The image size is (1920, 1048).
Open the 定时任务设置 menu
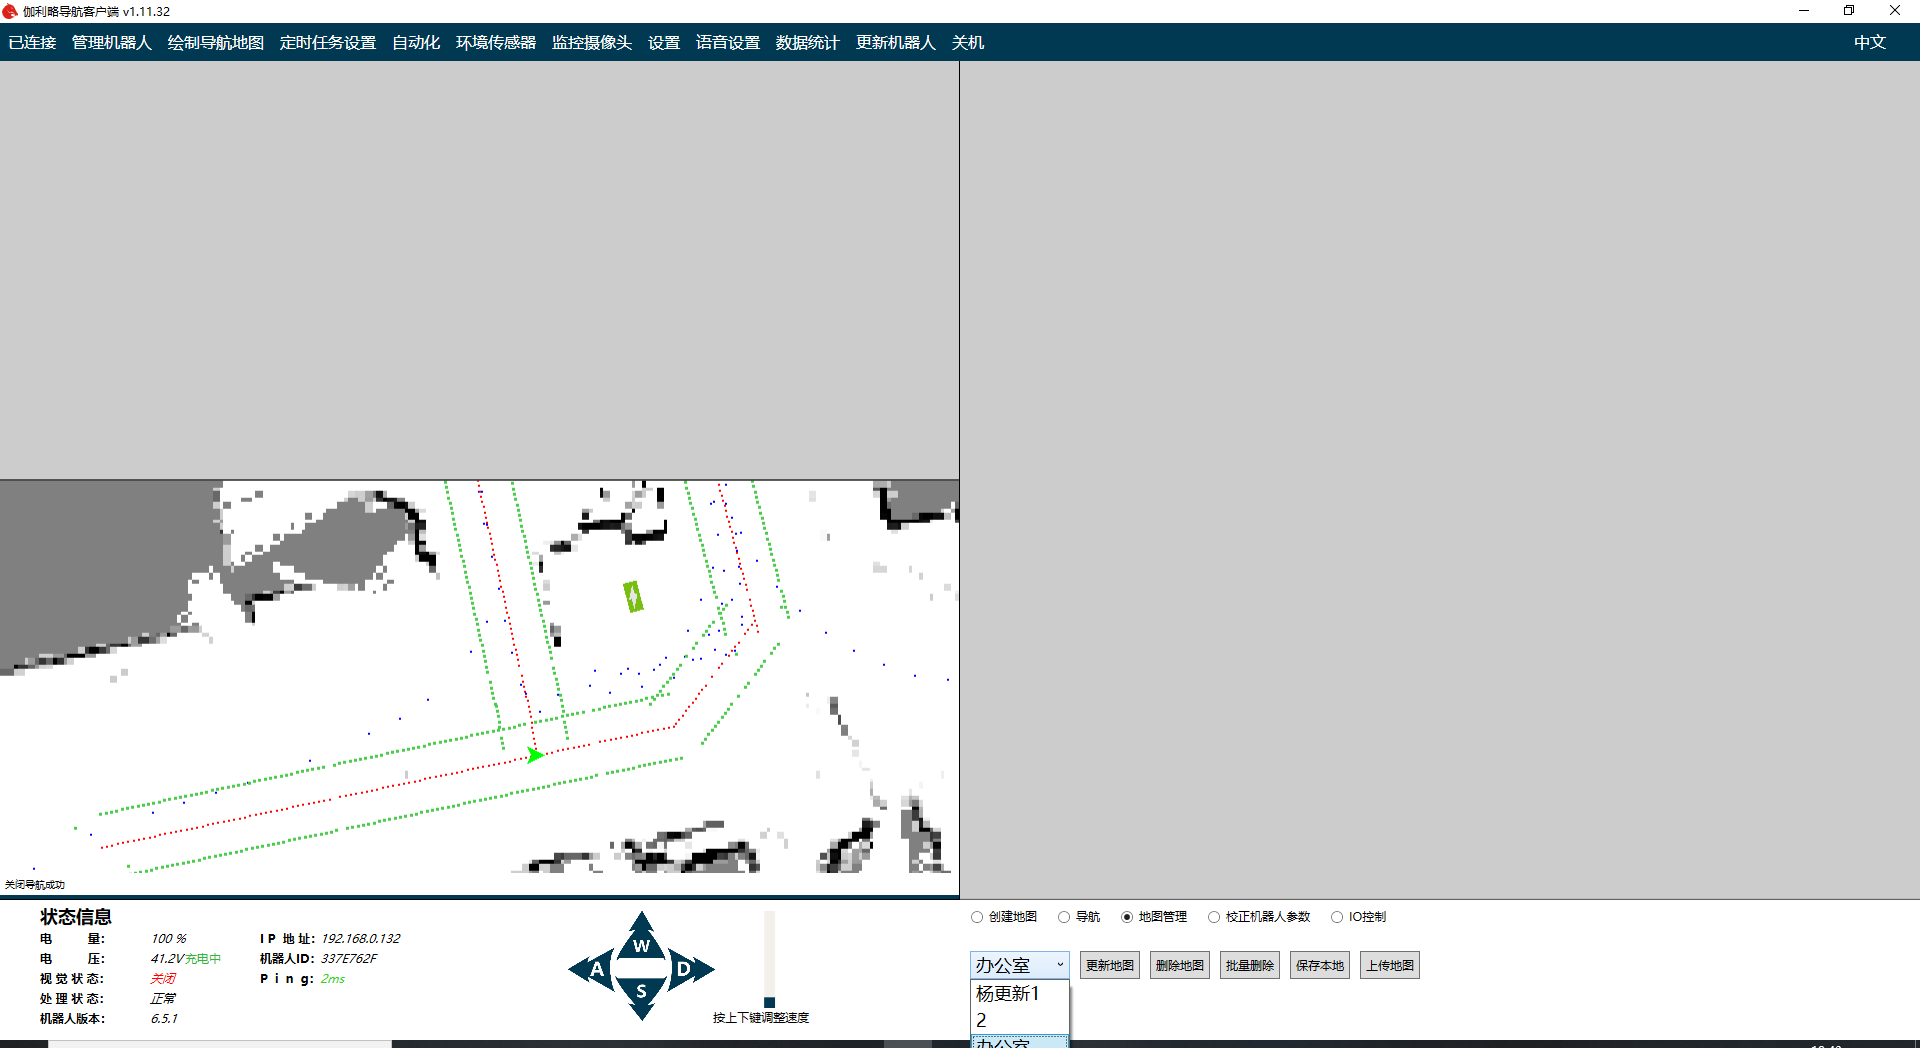click(x=327, y=42)
